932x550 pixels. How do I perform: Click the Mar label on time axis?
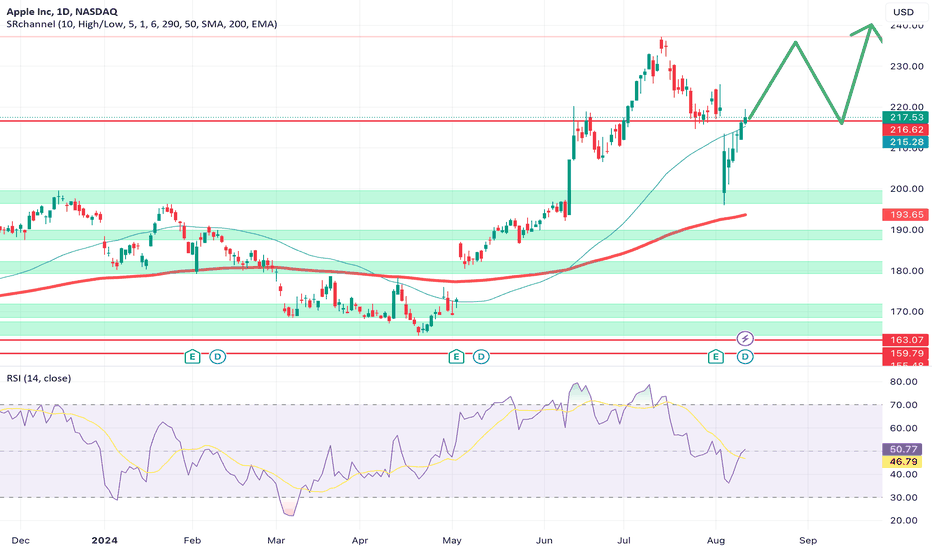click(x=276, y=540)
